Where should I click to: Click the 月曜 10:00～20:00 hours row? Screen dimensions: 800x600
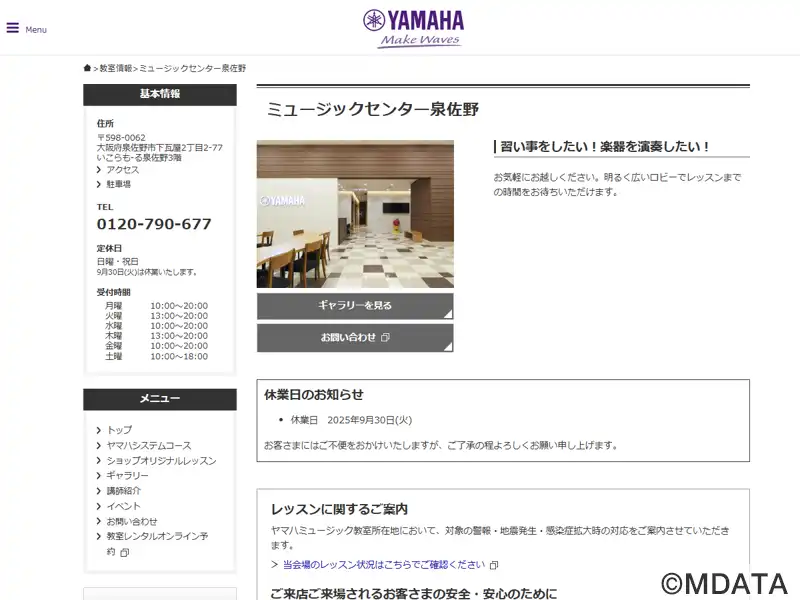(x=156, y=306)
